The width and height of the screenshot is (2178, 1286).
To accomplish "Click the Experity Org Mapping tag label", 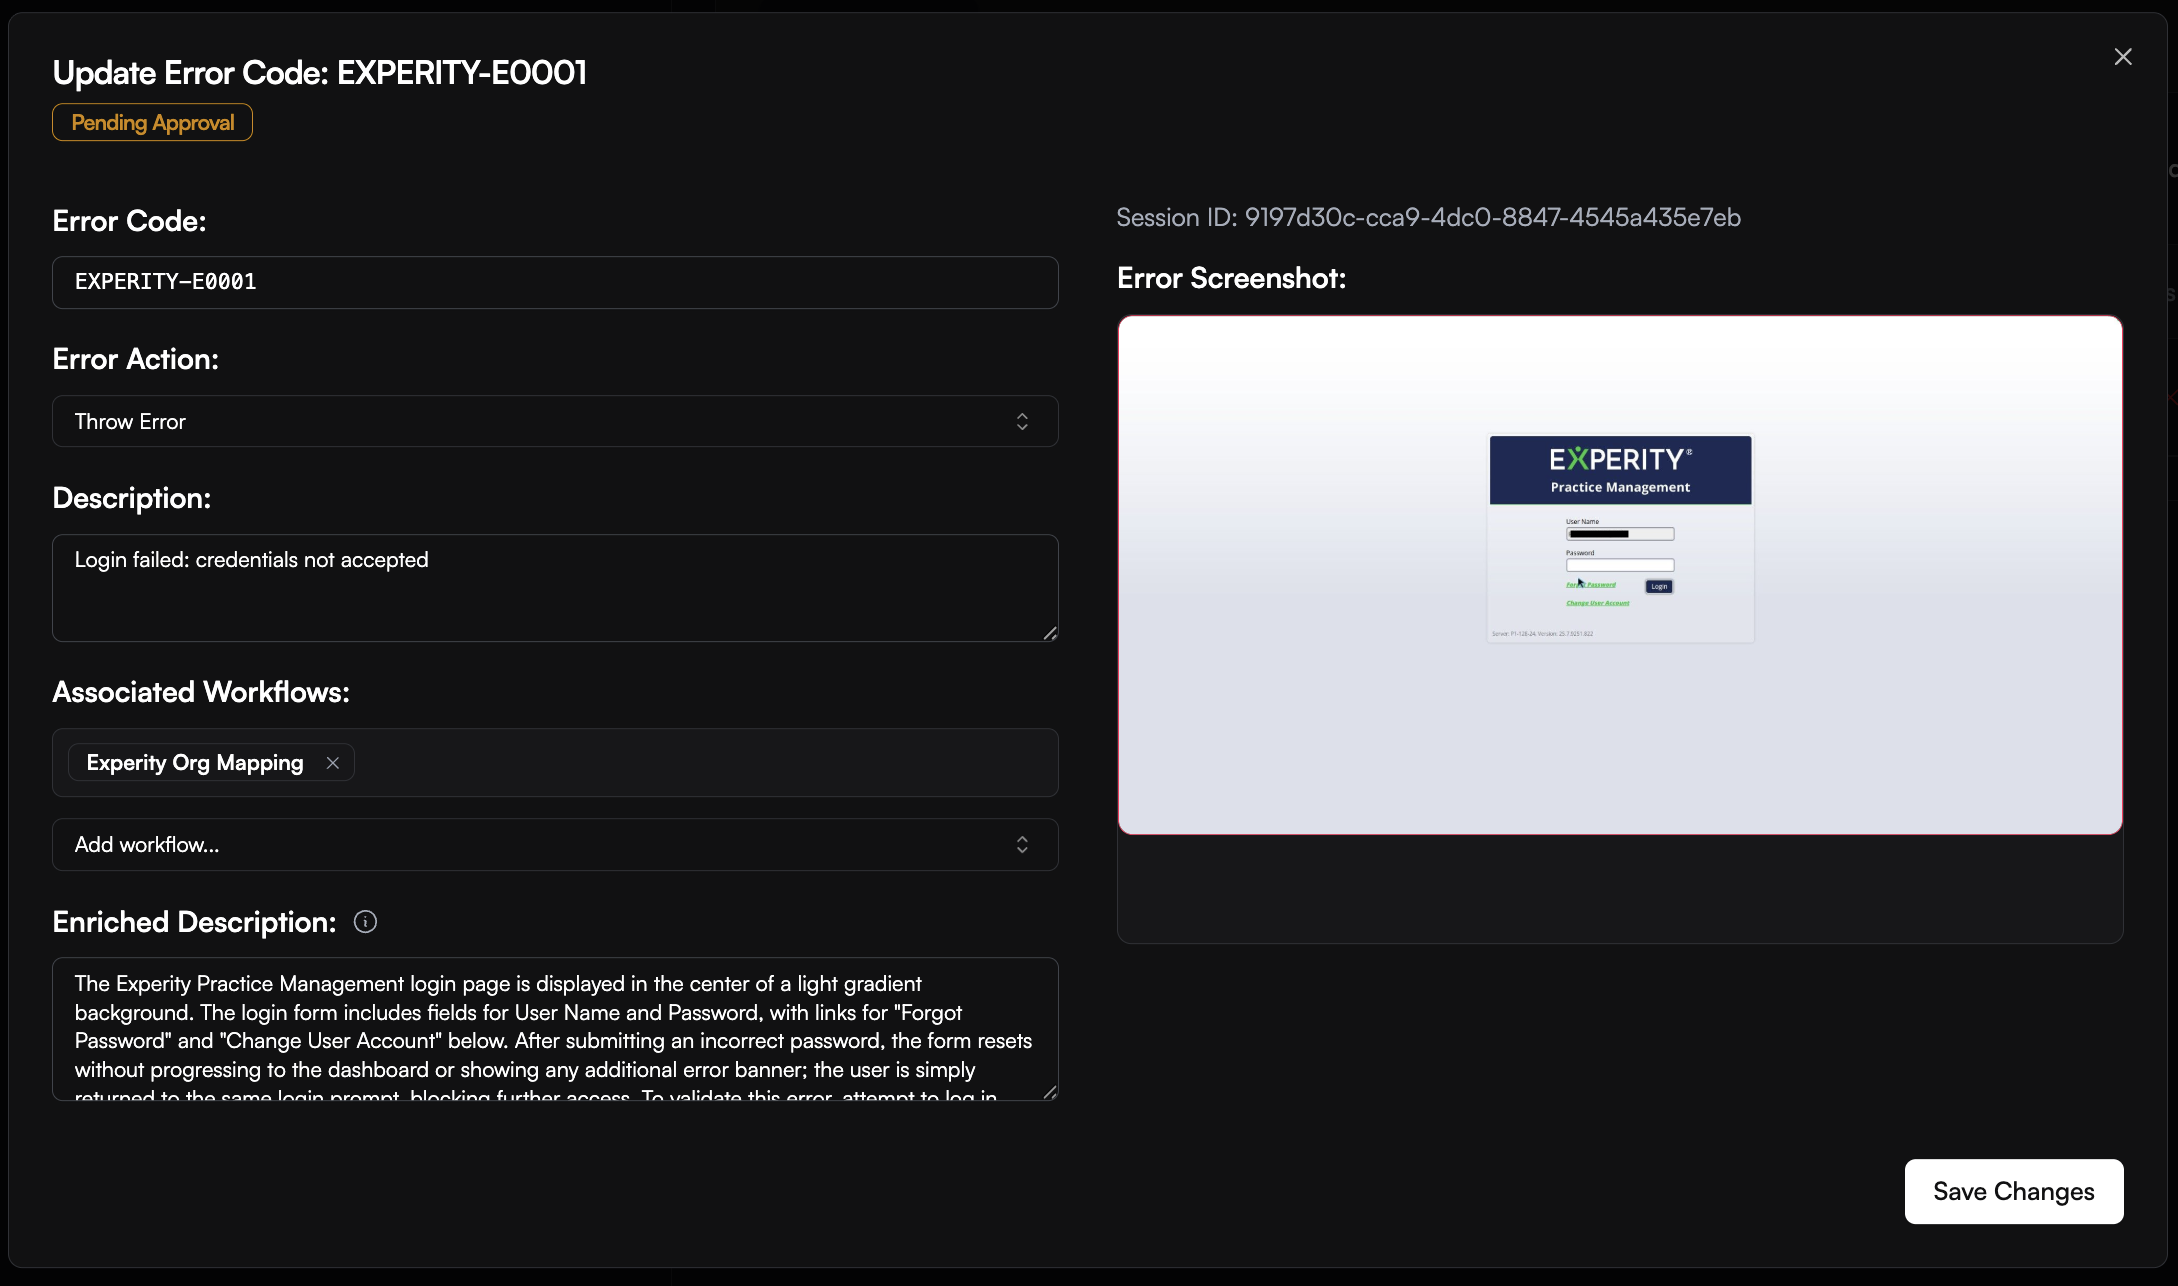I will click(x=195, y=763).
